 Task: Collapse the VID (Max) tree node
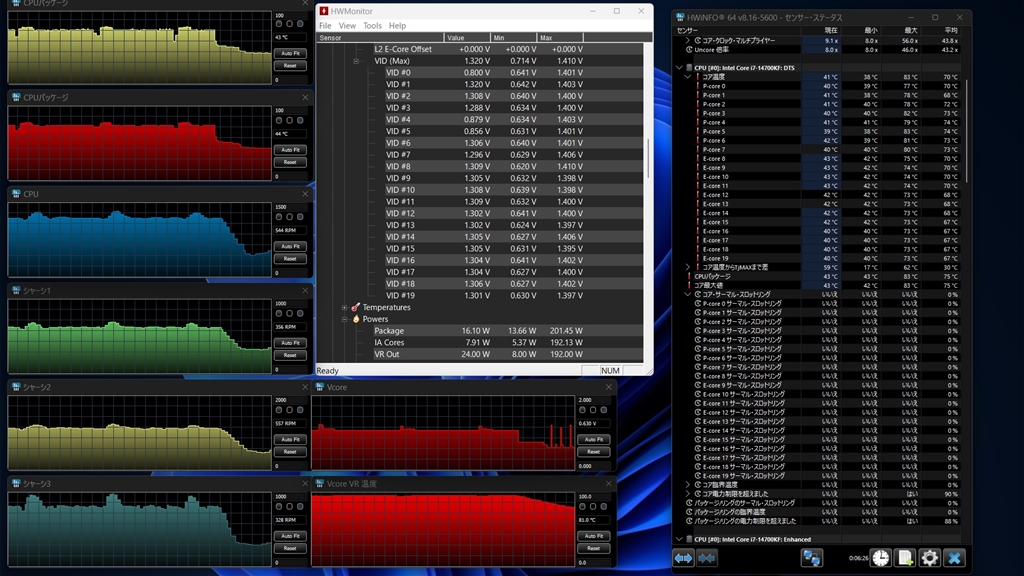[358, 60]
